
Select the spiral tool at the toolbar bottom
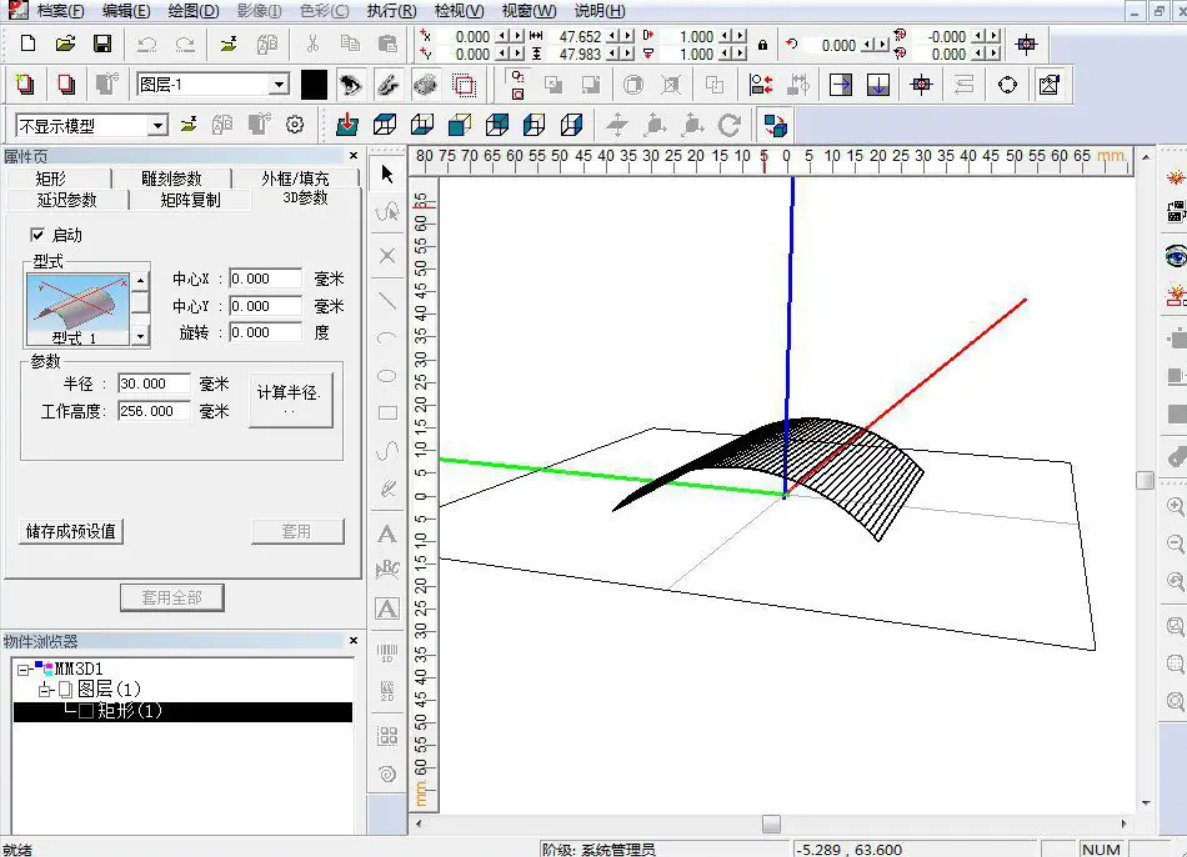387,772
